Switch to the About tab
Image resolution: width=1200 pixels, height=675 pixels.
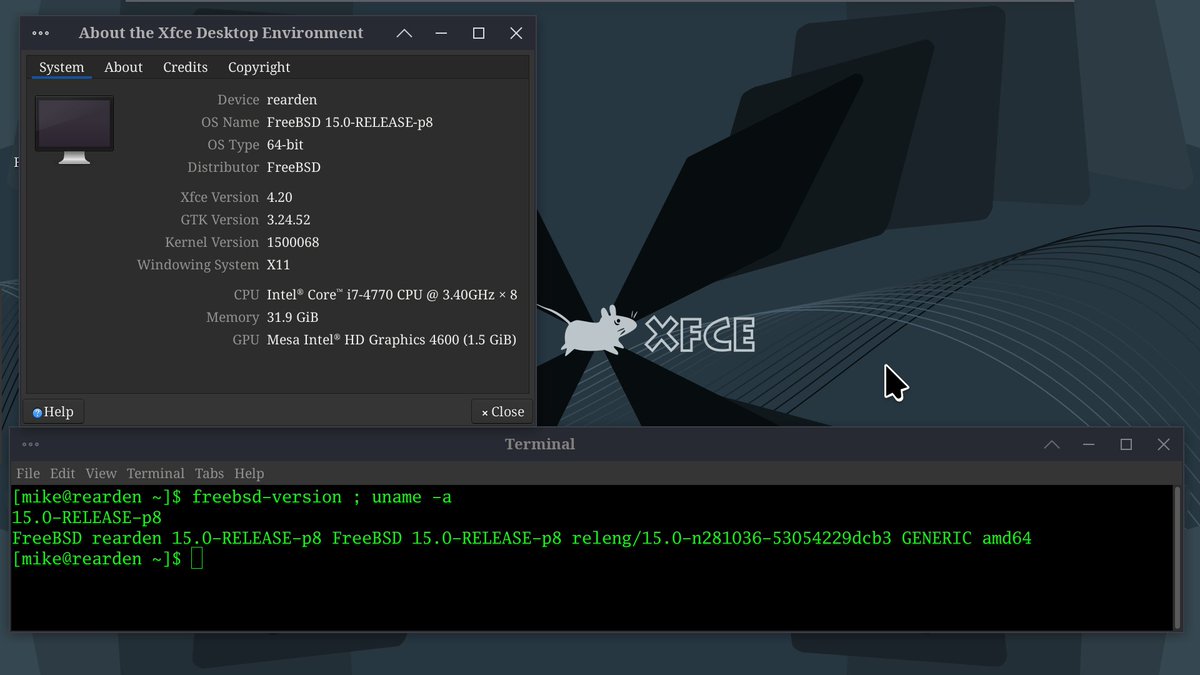123,67
